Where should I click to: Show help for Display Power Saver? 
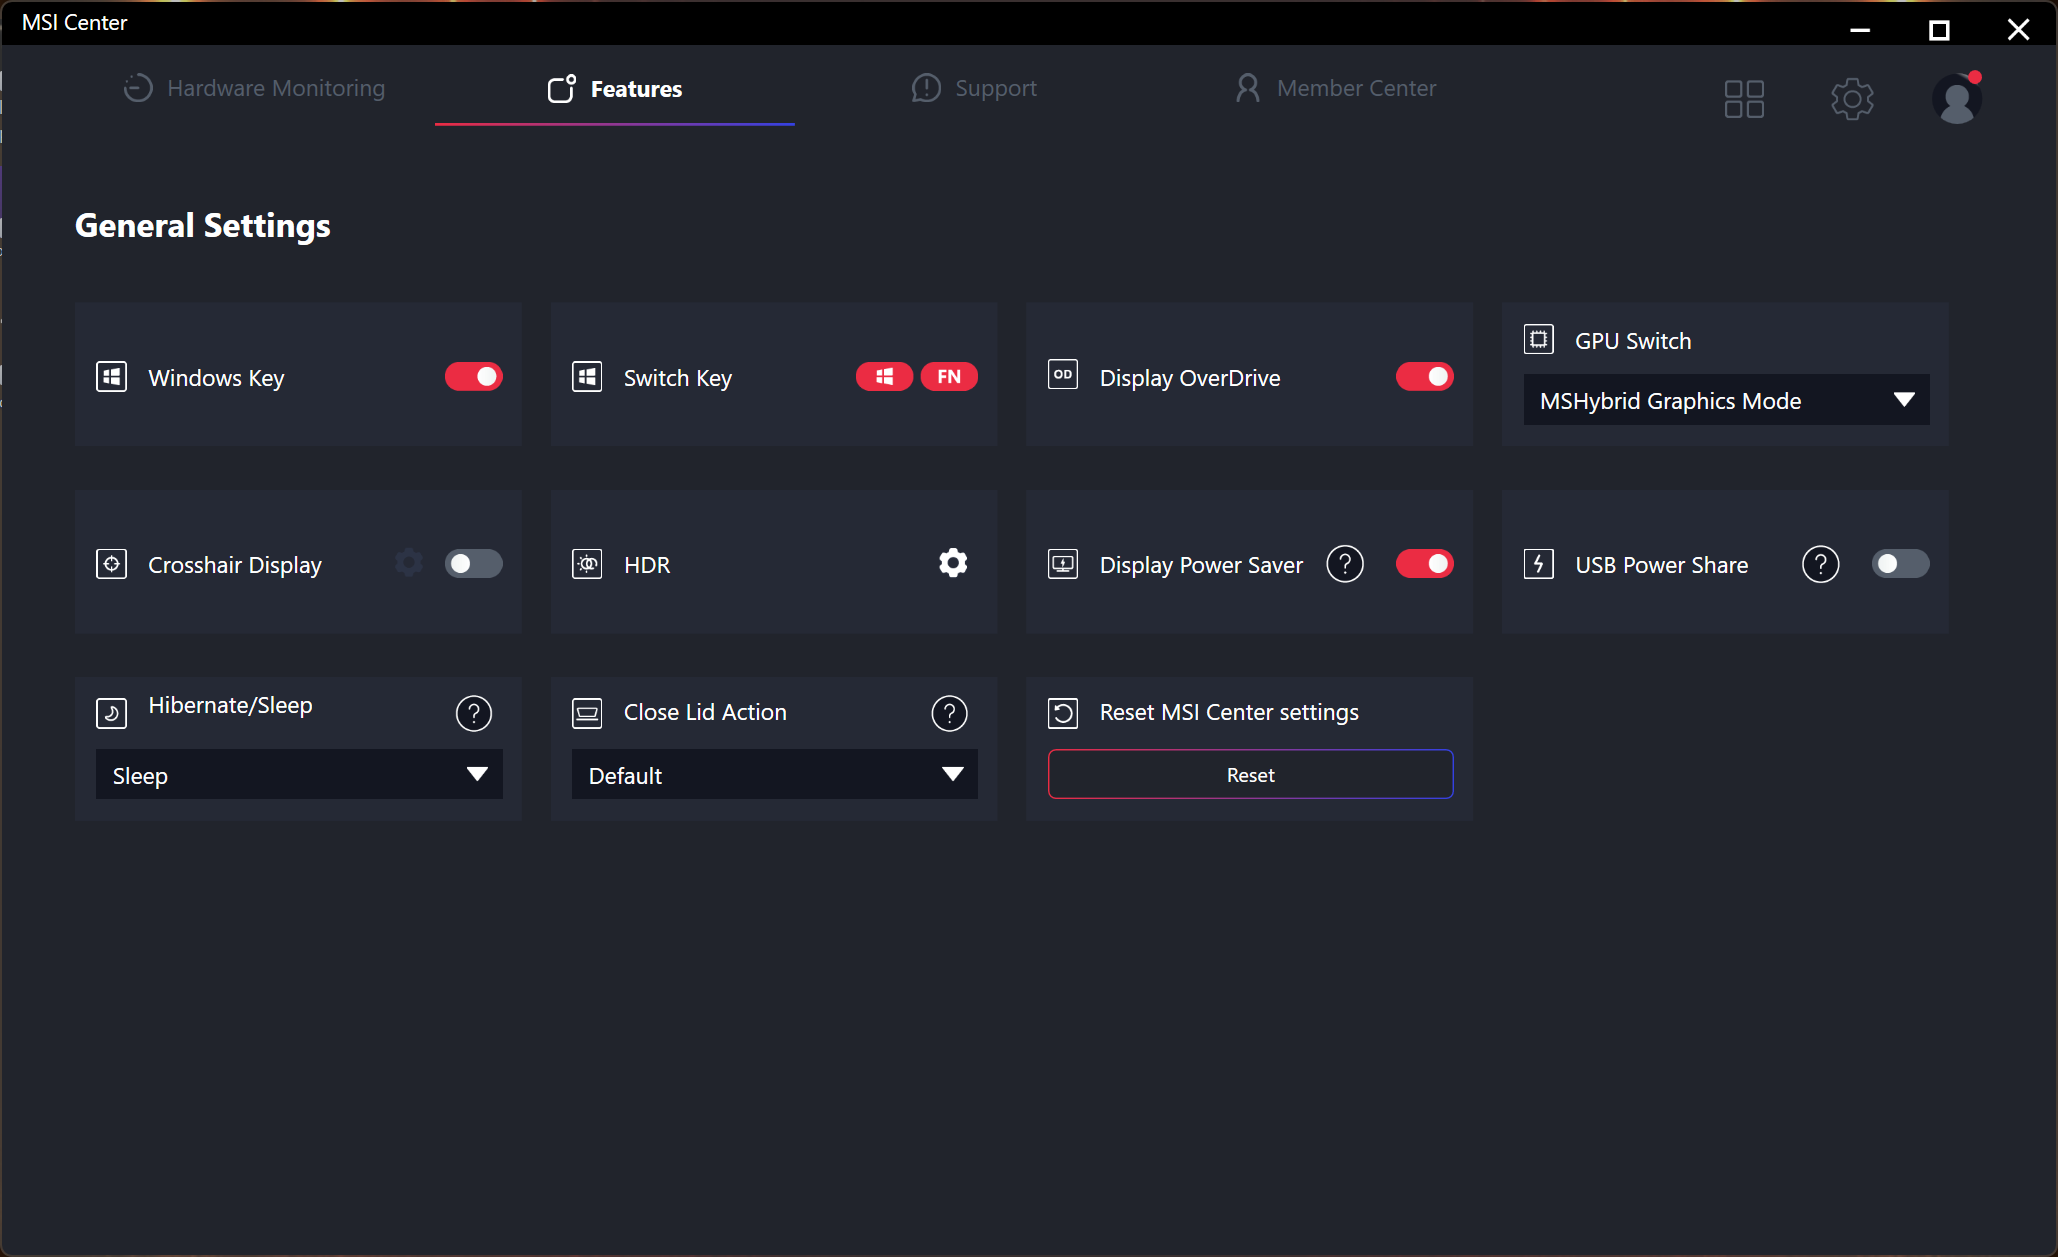tap(1345, 564)
